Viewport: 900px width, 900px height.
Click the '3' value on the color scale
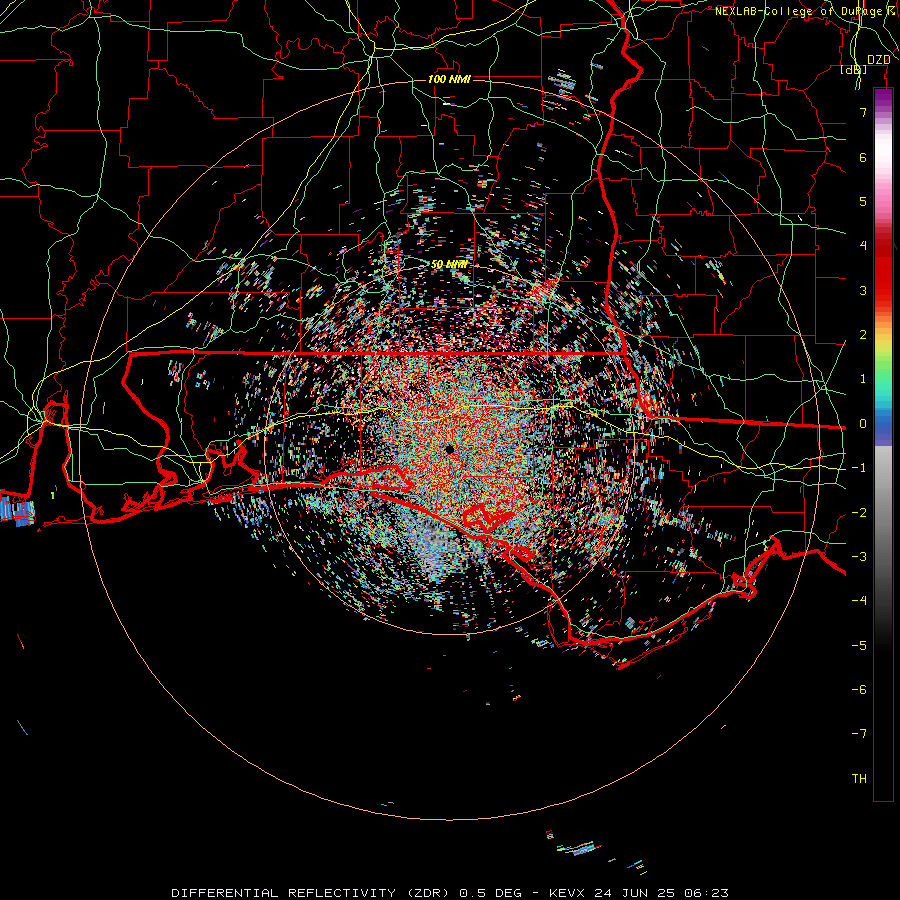click(x=863, y=290)
